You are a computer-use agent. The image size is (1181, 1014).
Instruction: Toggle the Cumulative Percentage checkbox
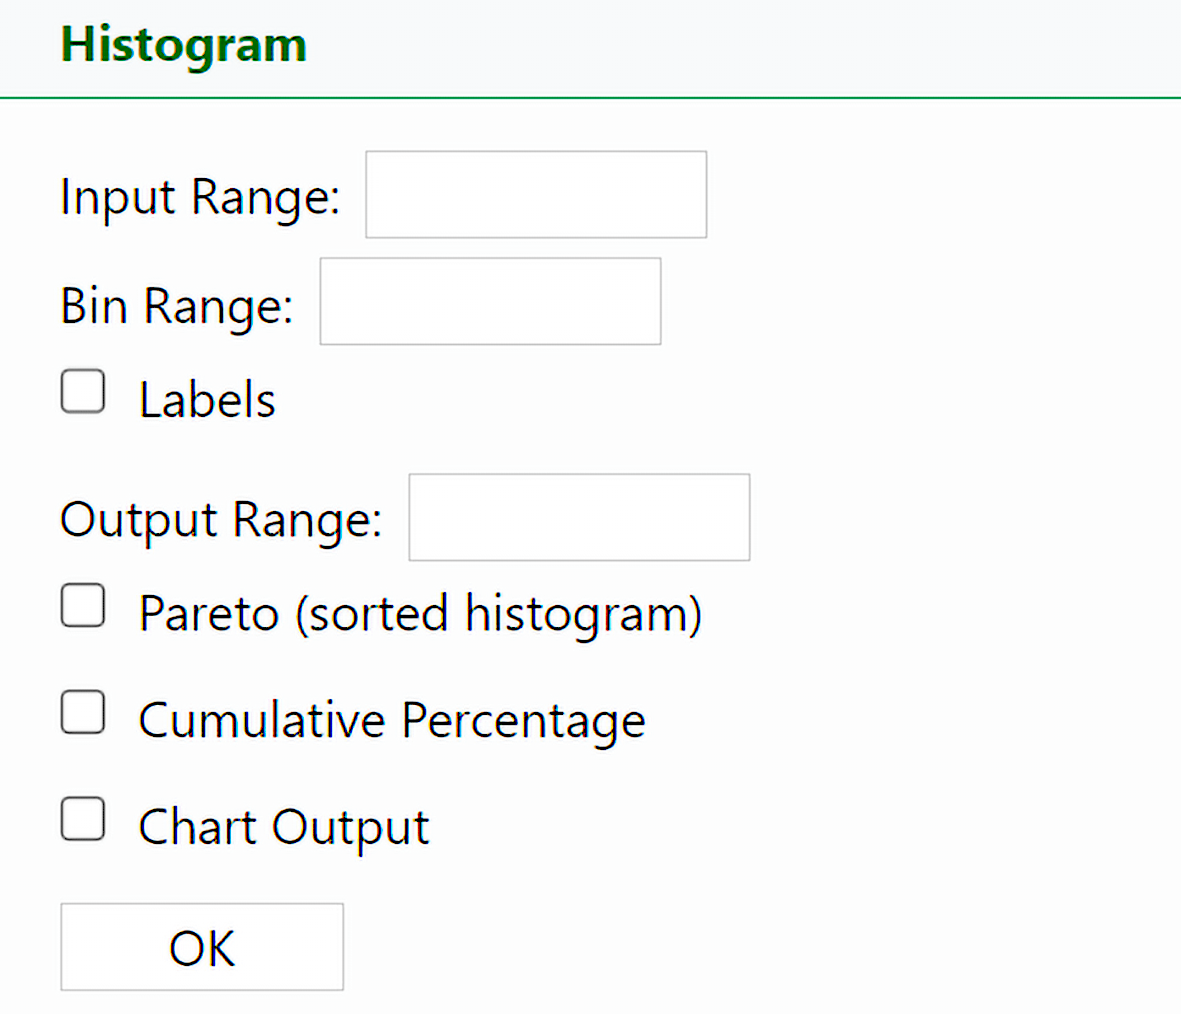[83, 713]
